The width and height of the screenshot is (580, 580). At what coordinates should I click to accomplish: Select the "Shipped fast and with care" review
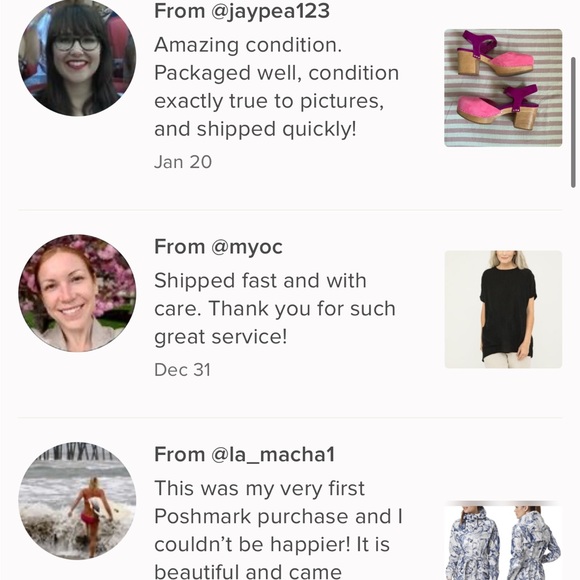point(275,309)
